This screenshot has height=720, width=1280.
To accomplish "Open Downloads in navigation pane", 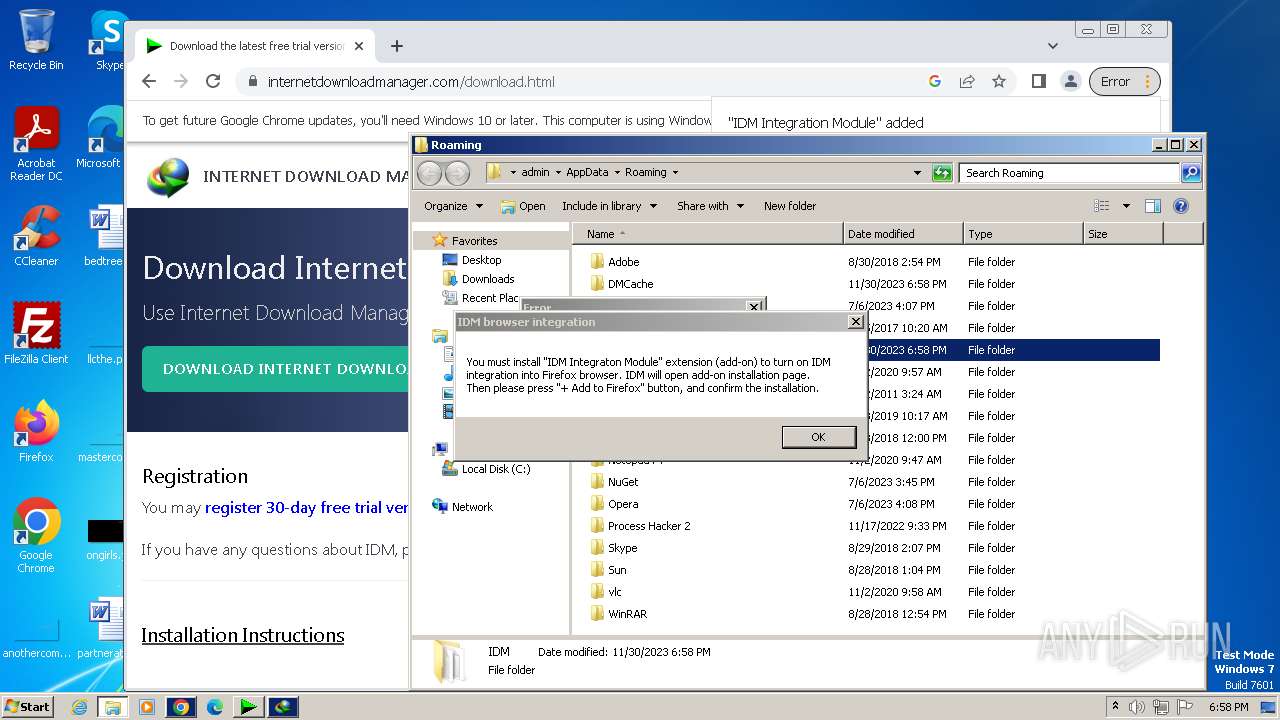I will point(488,279).
